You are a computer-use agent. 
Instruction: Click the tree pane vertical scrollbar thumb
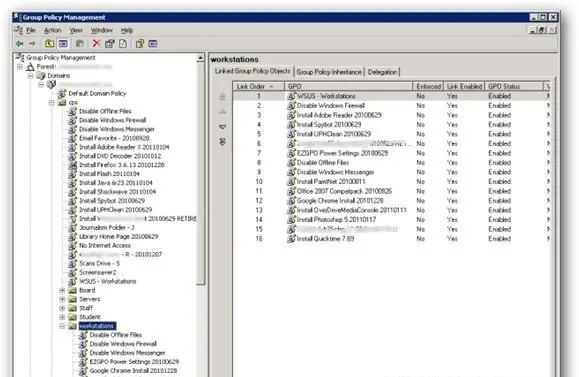pos(201,173)
